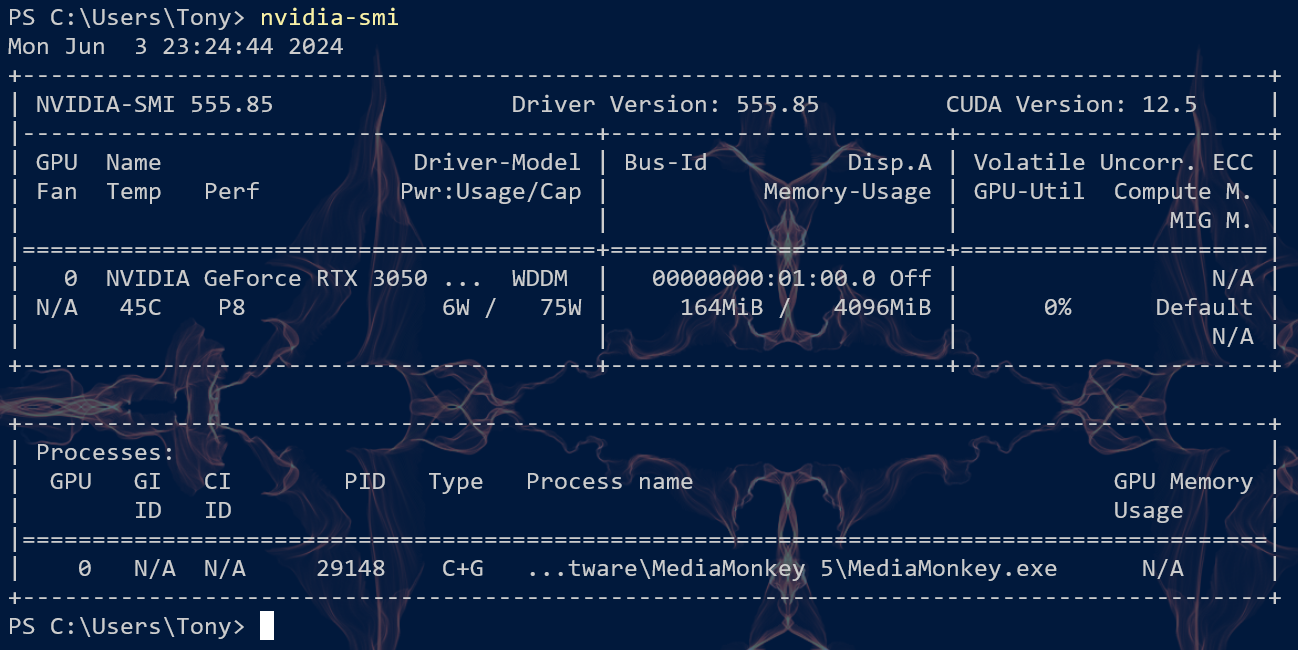Image resolution: width=1298 pixels, height=650 pixels.
Task: Click the nvidia-smi command text
Action: click(329, 18)
